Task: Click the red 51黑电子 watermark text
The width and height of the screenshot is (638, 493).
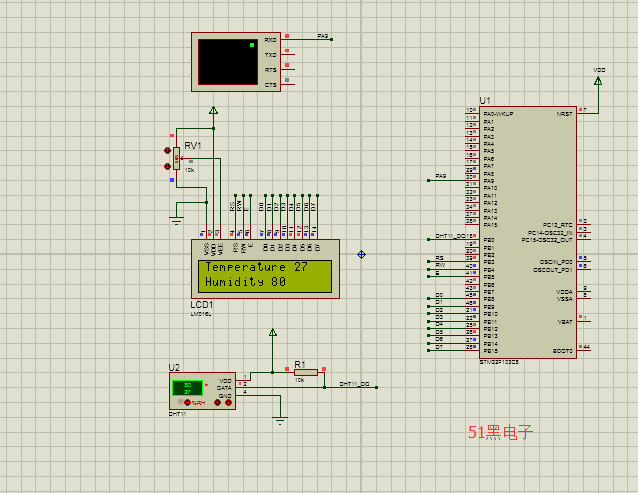Action: coord(501,432)
